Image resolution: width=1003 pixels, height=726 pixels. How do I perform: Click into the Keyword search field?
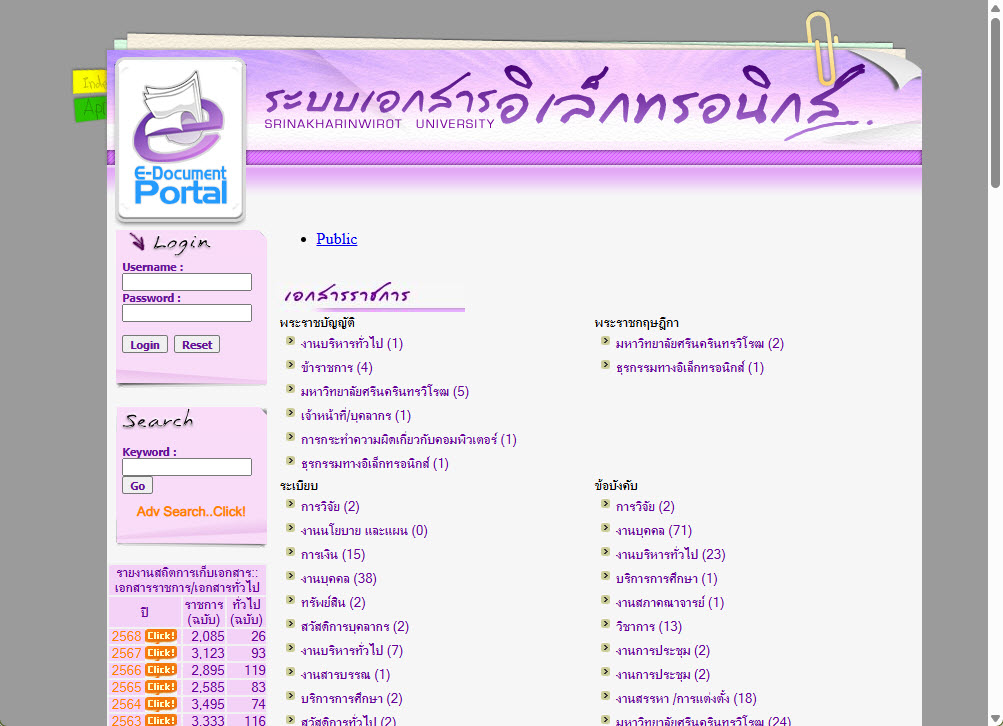[187, 467]
